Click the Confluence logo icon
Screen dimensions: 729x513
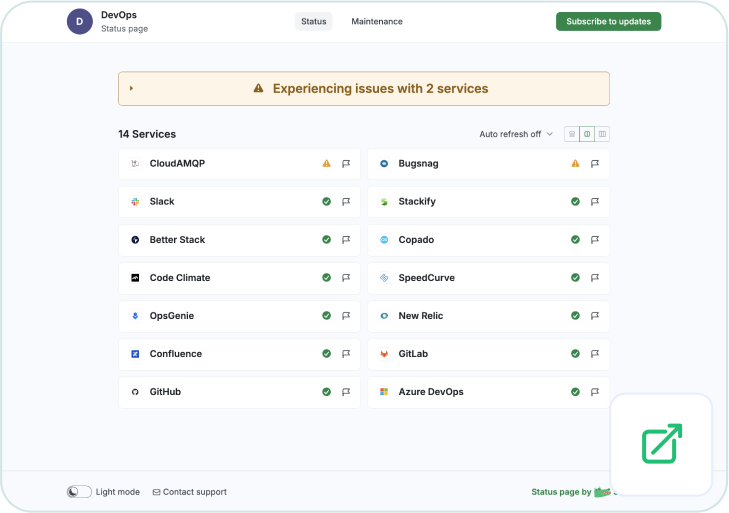point(135,354)
